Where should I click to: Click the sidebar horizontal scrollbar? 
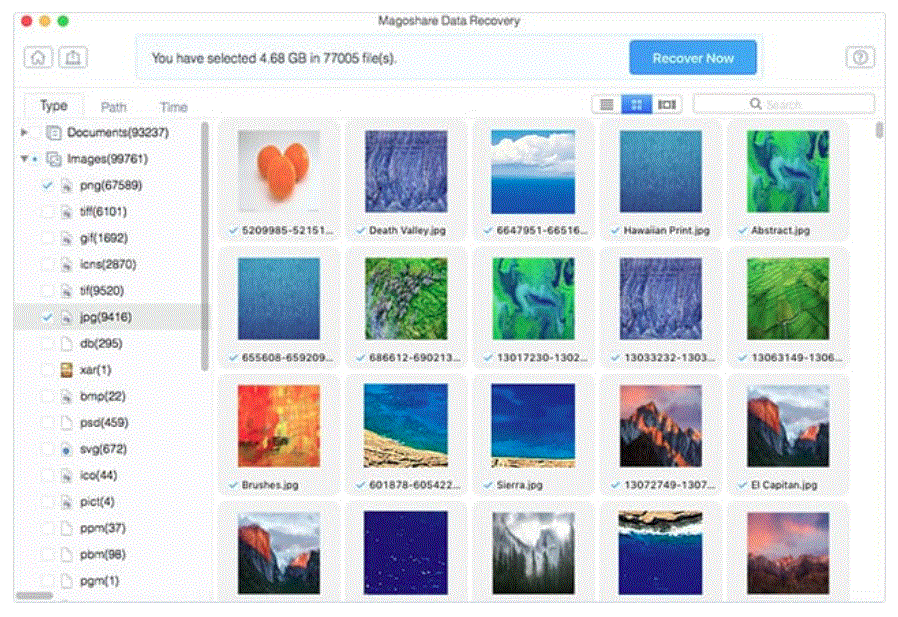coord(34,596)
